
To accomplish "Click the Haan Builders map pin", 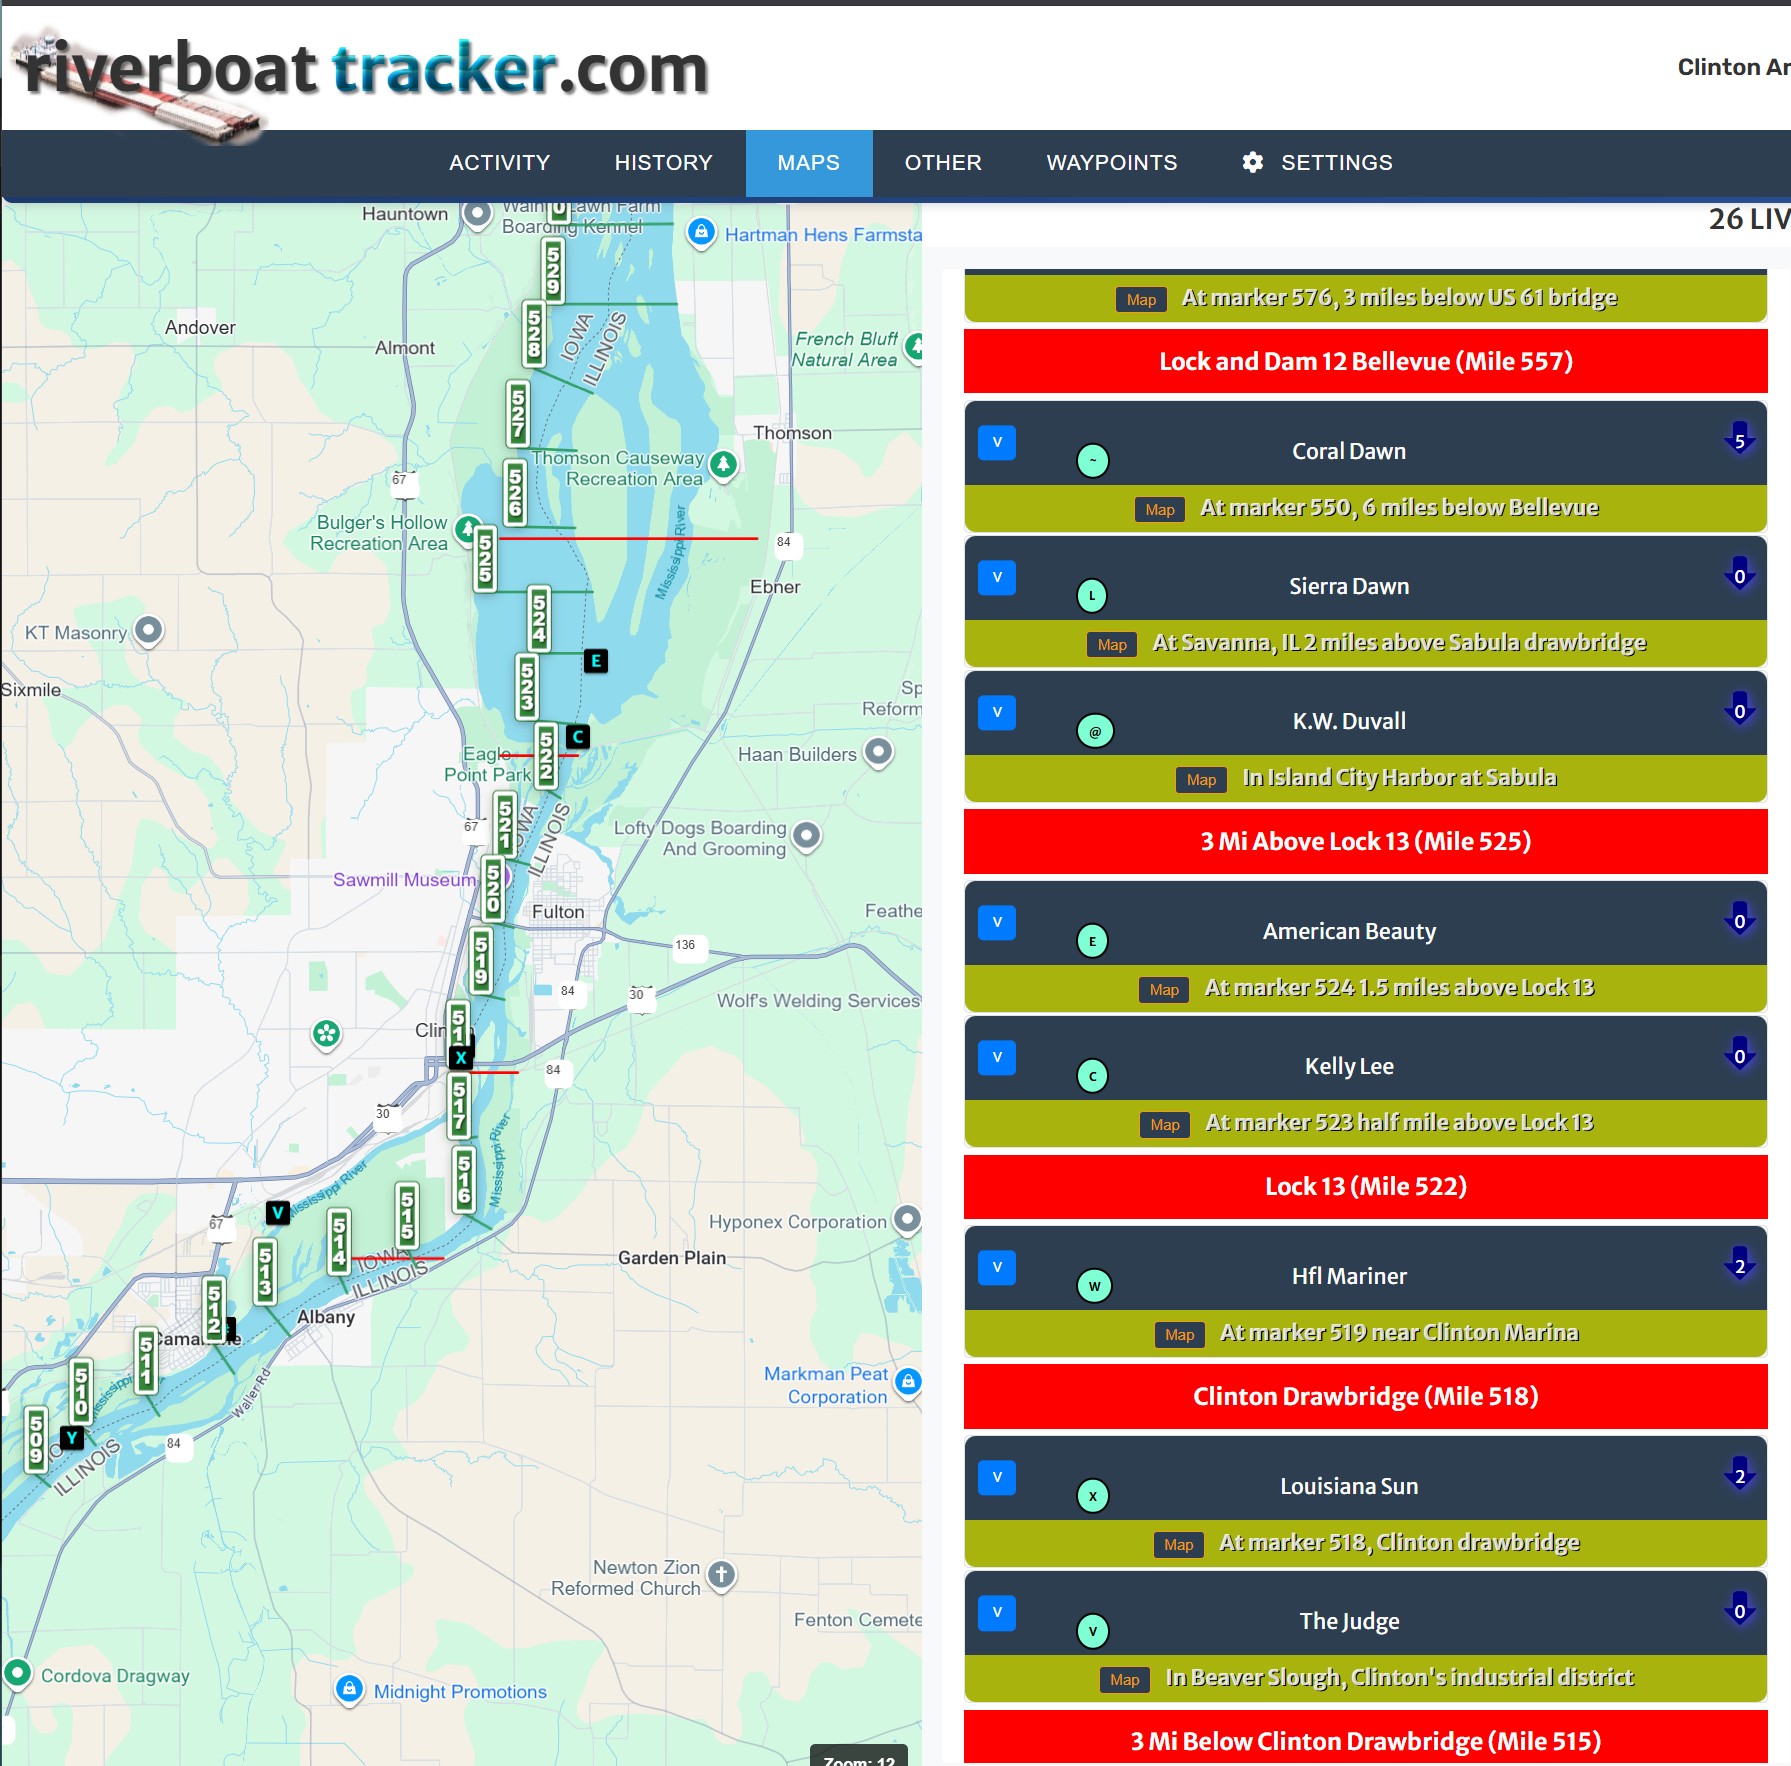I will click(878, 751).
